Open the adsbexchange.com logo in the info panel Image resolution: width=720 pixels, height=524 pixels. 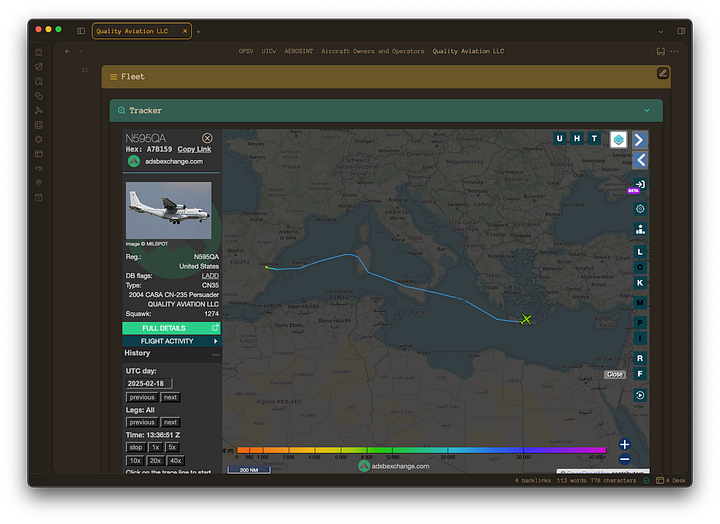(134, 162)
